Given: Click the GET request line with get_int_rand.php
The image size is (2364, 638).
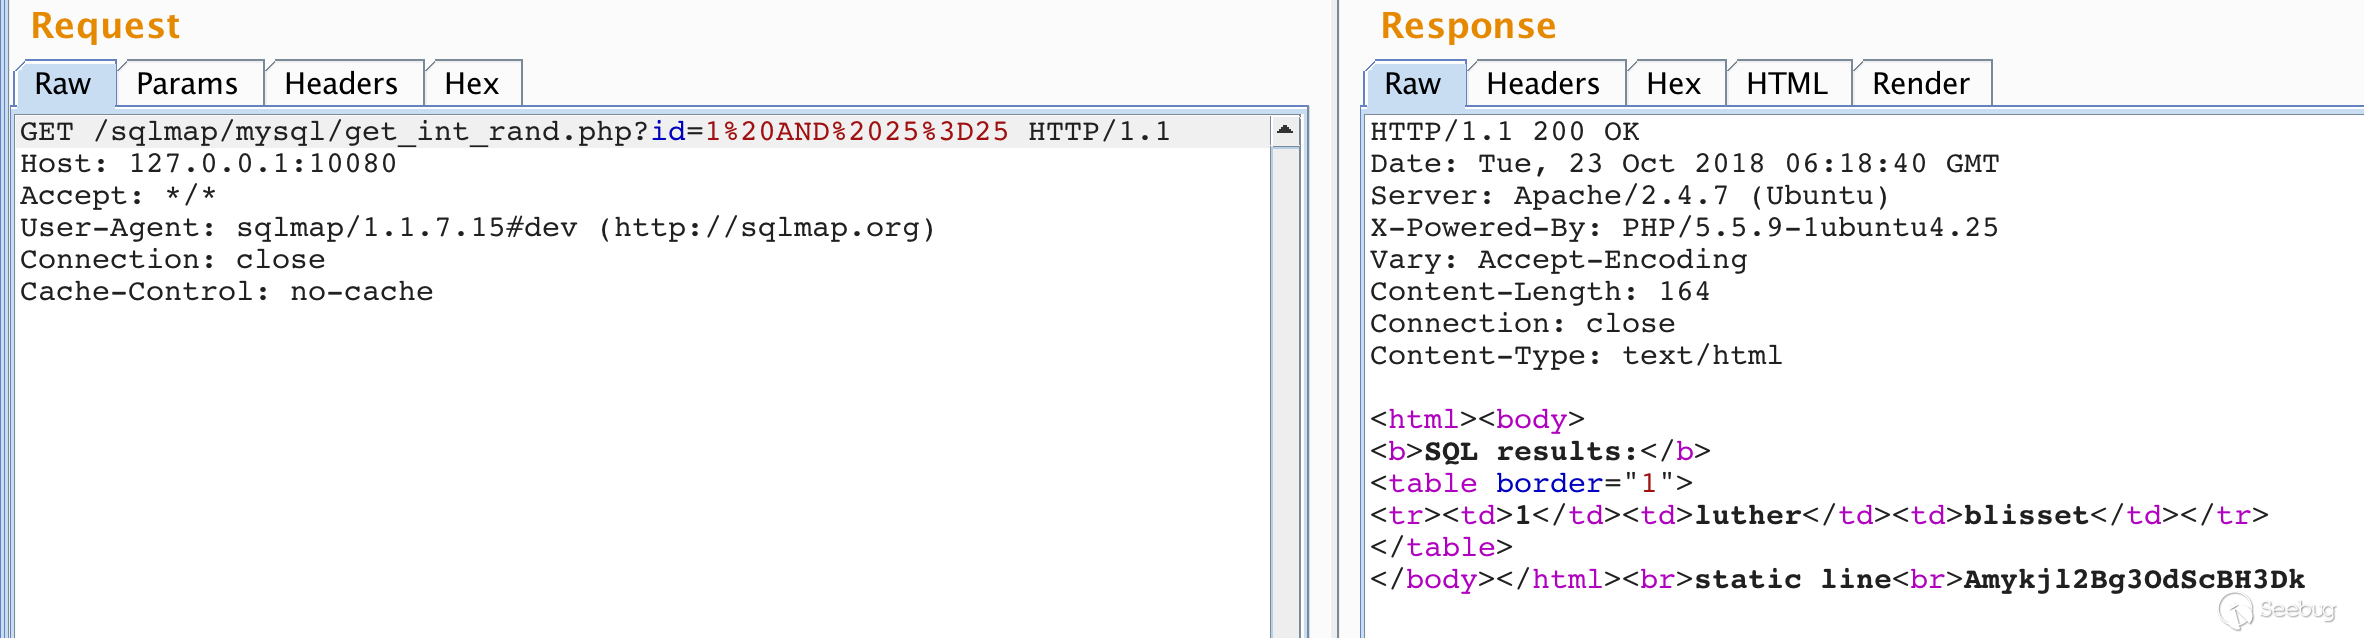Looking at the screenshot, I should 596,132.
